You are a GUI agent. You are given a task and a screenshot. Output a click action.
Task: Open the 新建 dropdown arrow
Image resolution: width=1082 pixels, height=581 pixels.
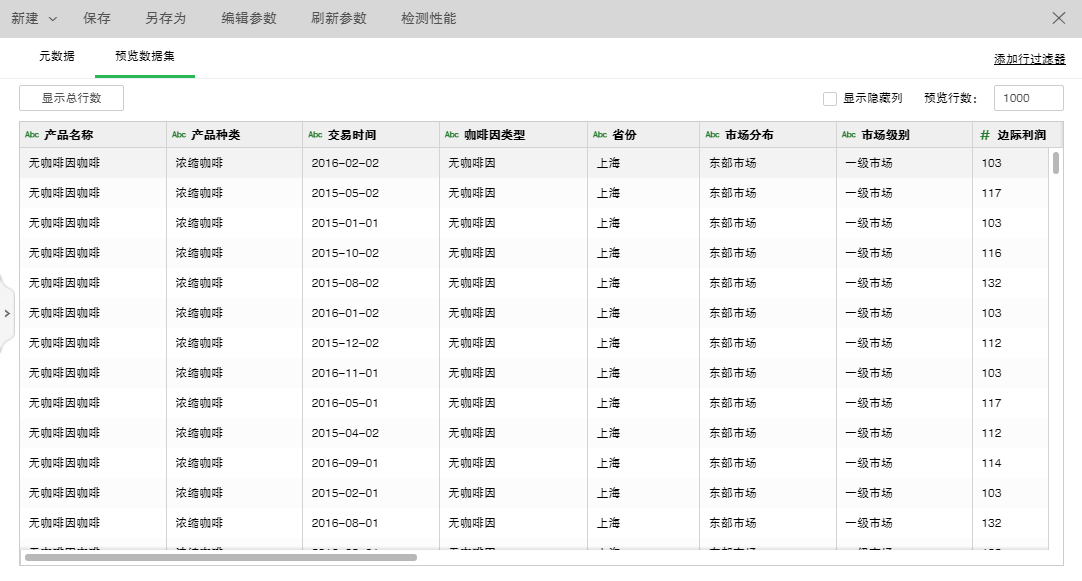pyautogui.click(x=53, y=19)
